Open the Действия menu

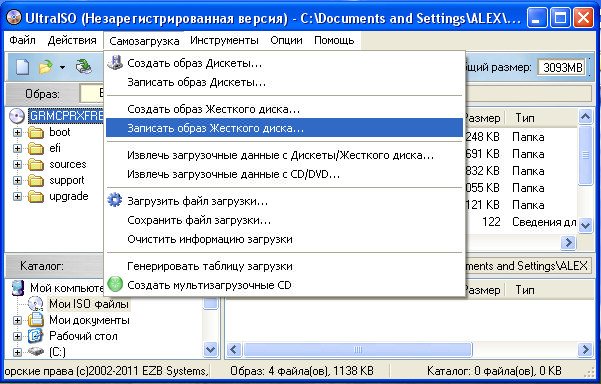tap(72, 40)
